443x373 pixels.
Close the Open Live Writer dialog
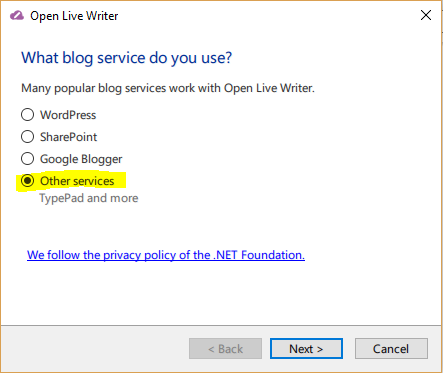coord(426,15)
